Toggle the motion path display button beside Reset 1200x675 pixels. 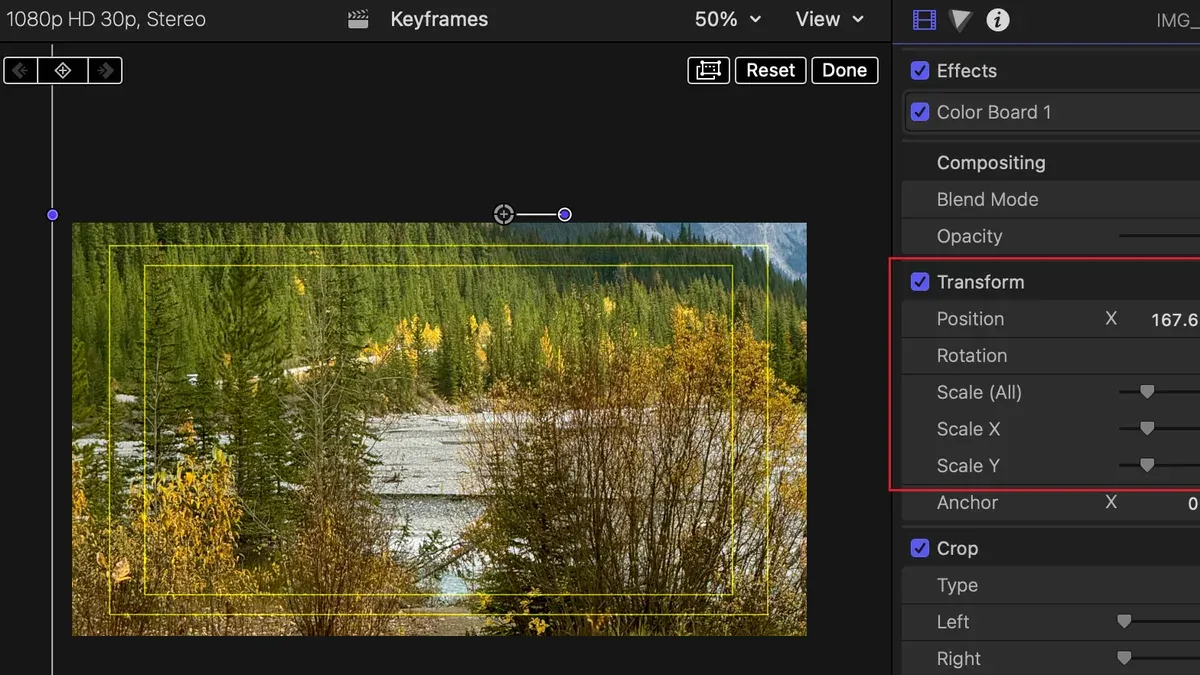click(709, 70)
